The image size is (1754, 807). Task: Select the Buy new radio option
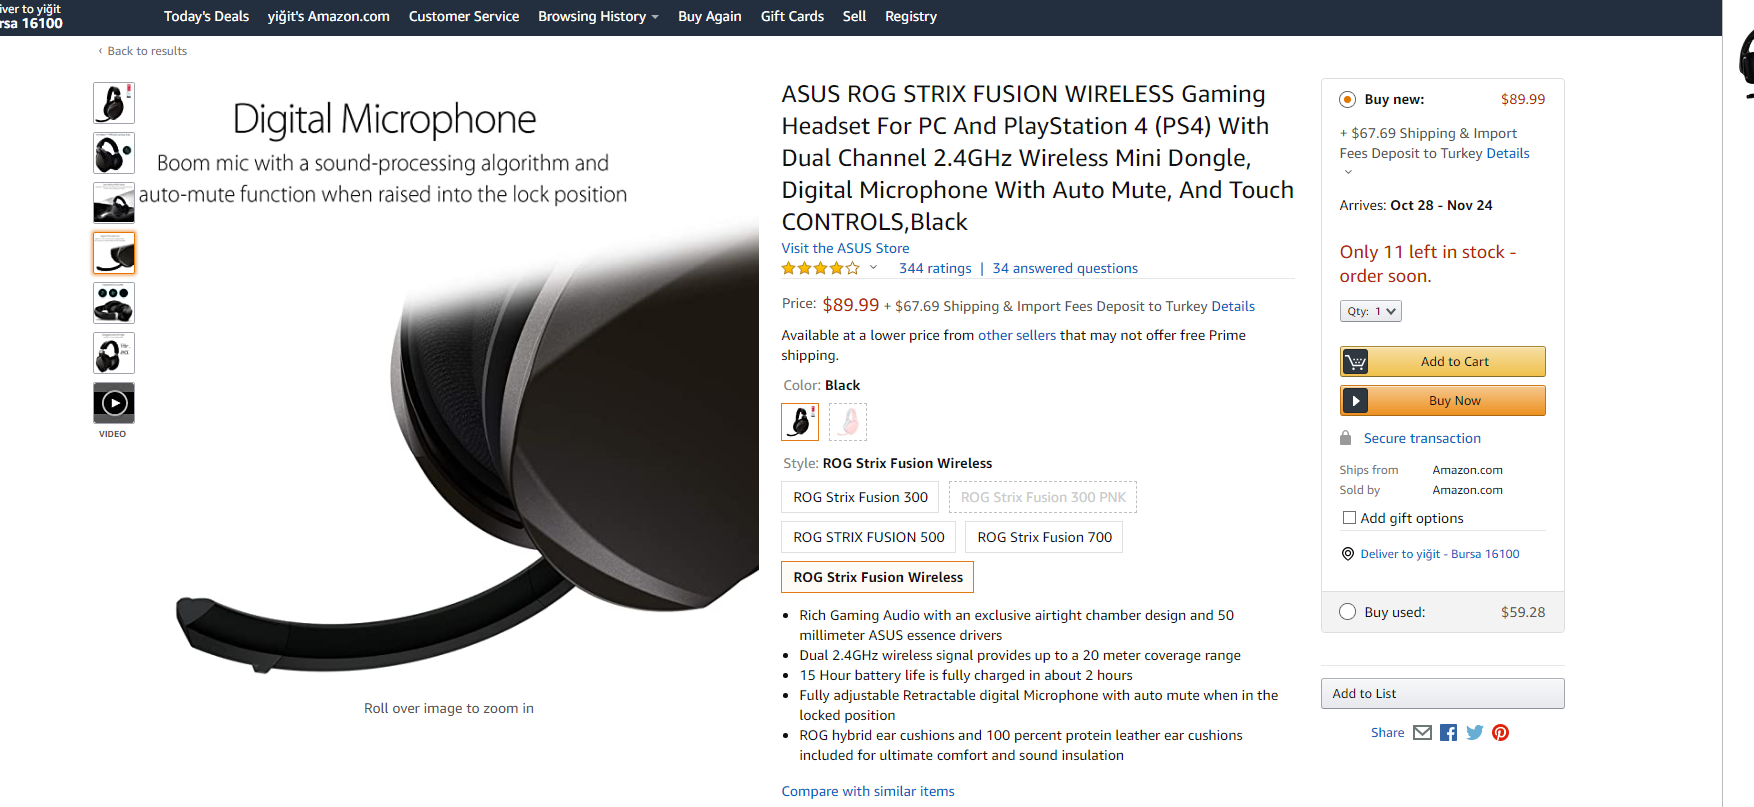pyautogui.click(x=1348, y=99)
